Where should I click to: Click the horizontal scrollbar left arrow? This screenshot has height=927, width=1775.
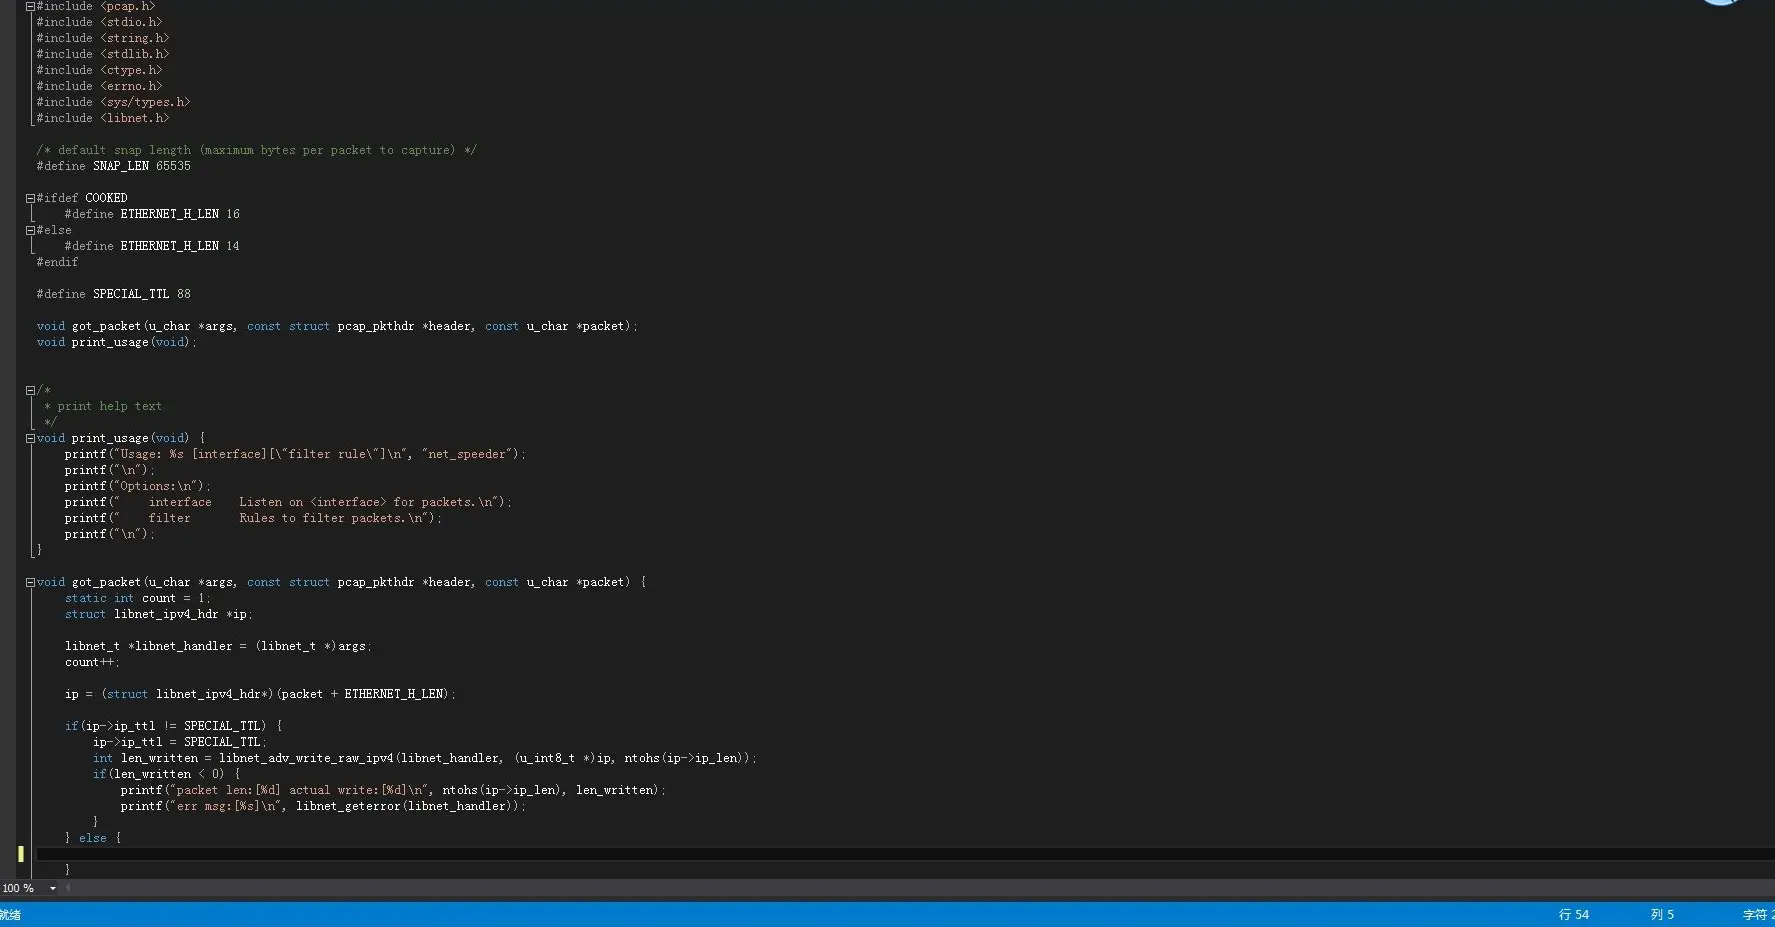68,888
